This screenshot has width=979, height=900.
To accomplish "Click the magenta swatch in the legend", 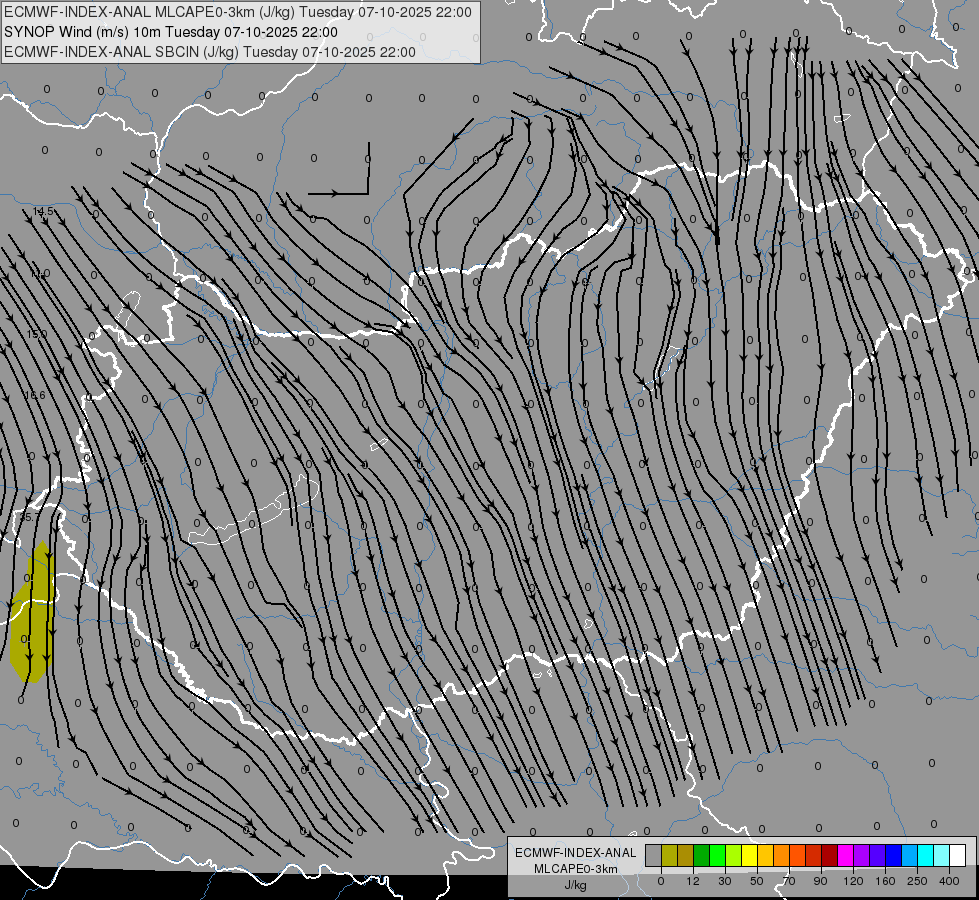I will pyautogui.click(x=846, y=855).
